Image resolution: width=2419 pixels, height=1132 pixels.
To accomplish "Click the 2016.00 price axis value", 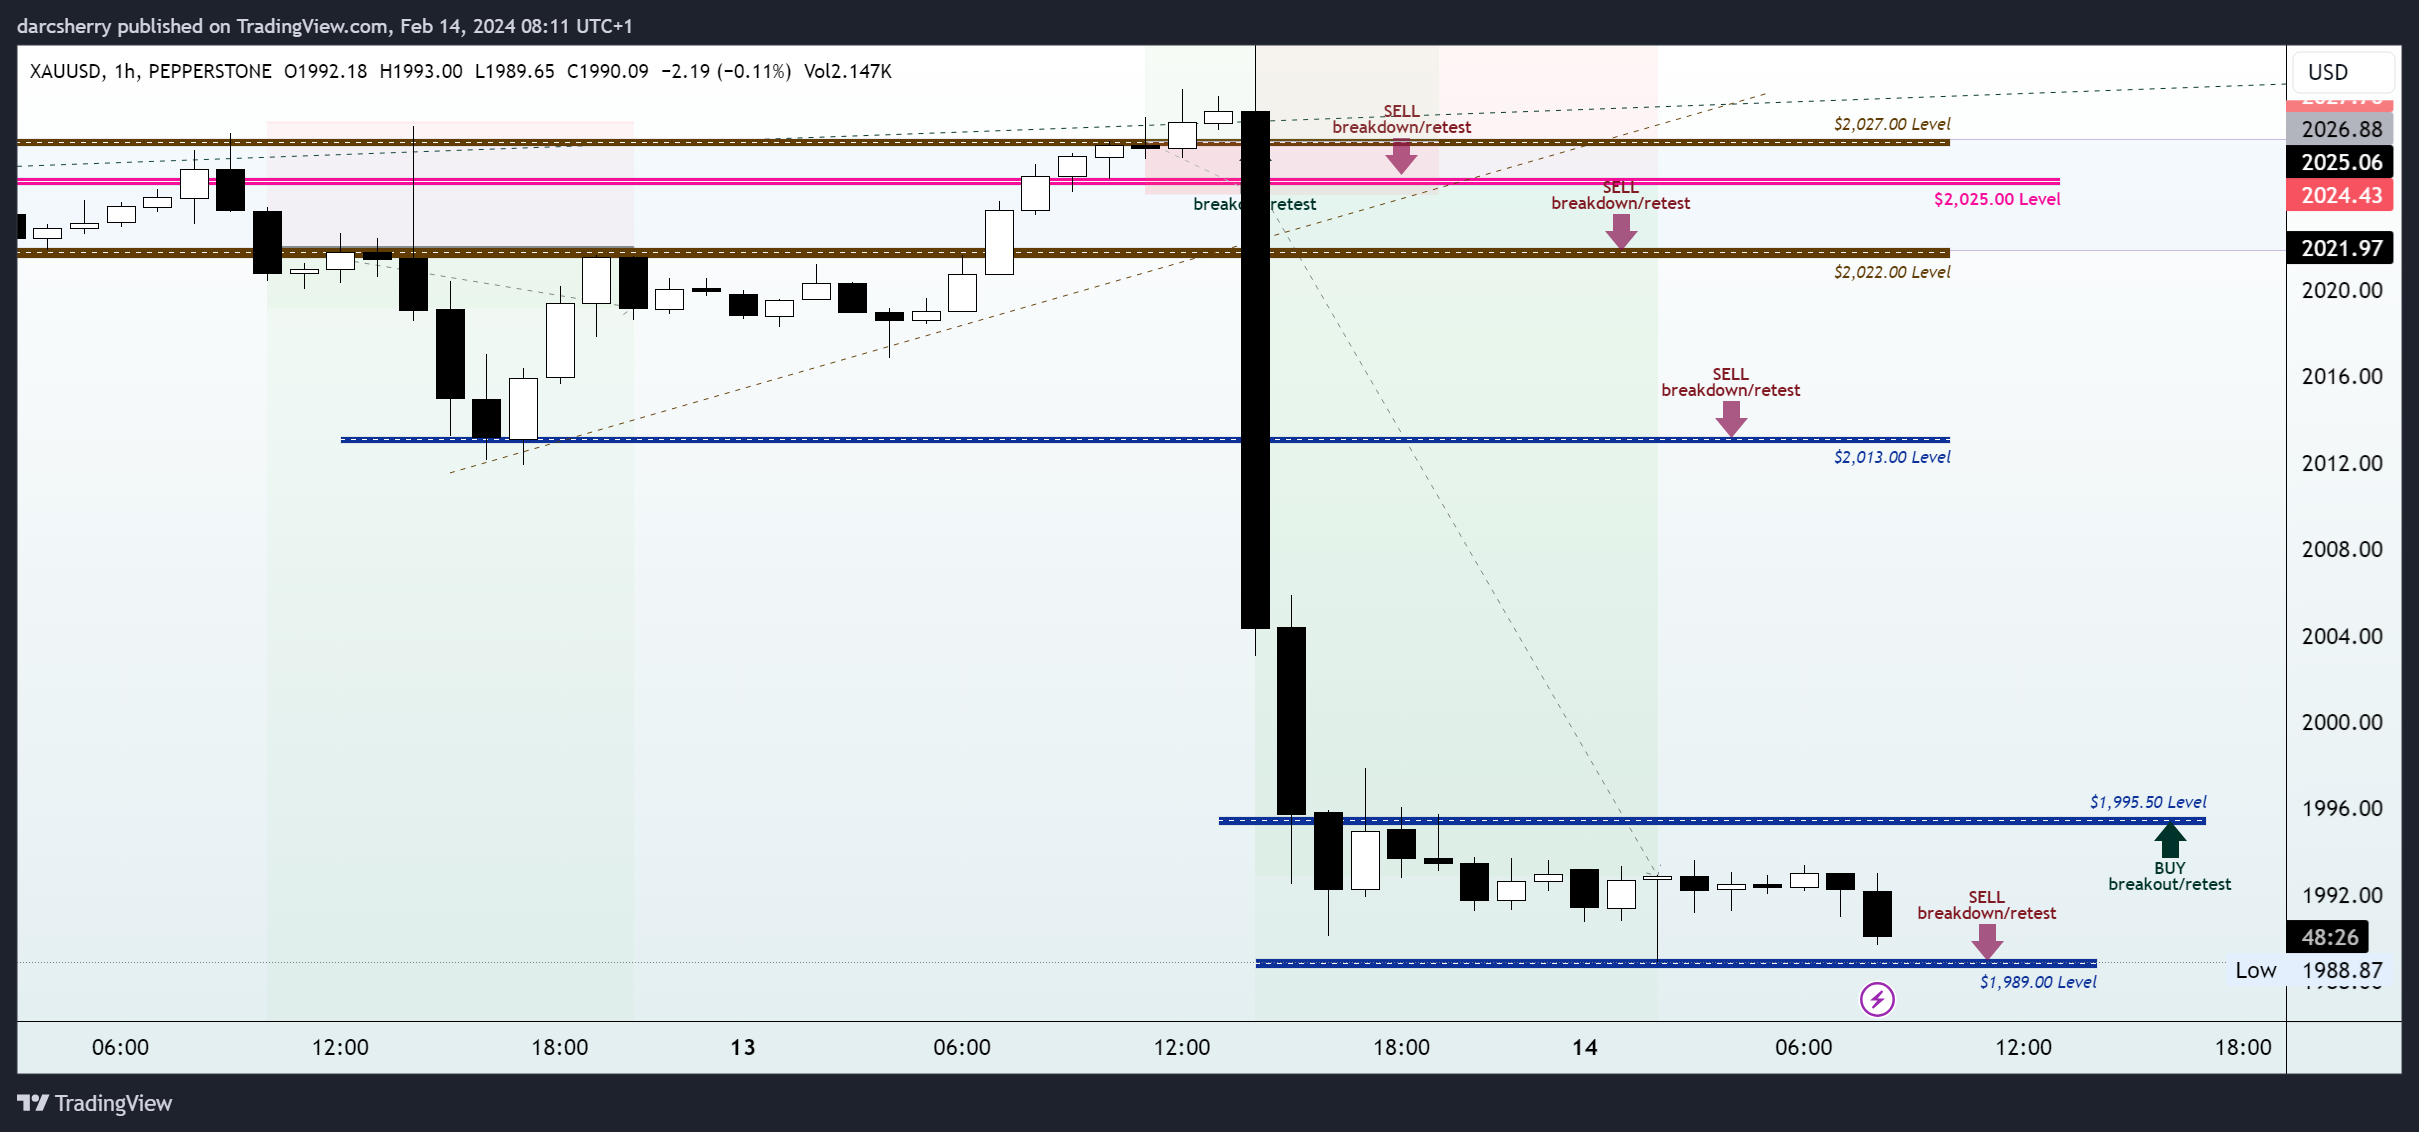I will (x=2342, y=376).
